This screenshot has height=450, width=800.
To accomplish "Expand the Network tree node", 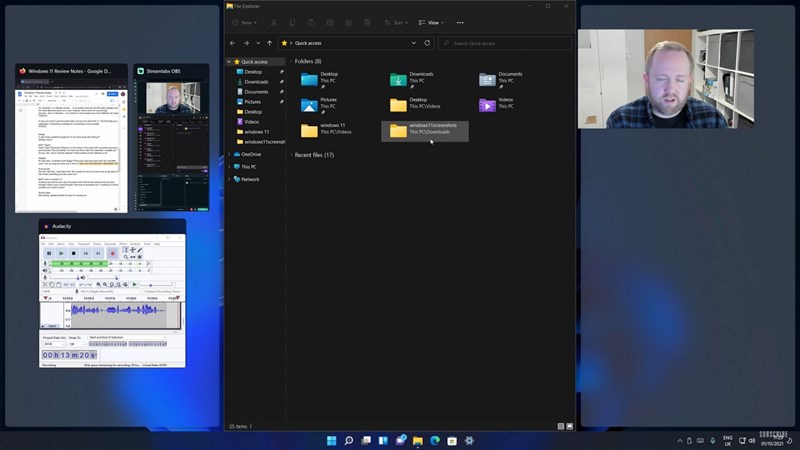I will (x=229, y=180).
